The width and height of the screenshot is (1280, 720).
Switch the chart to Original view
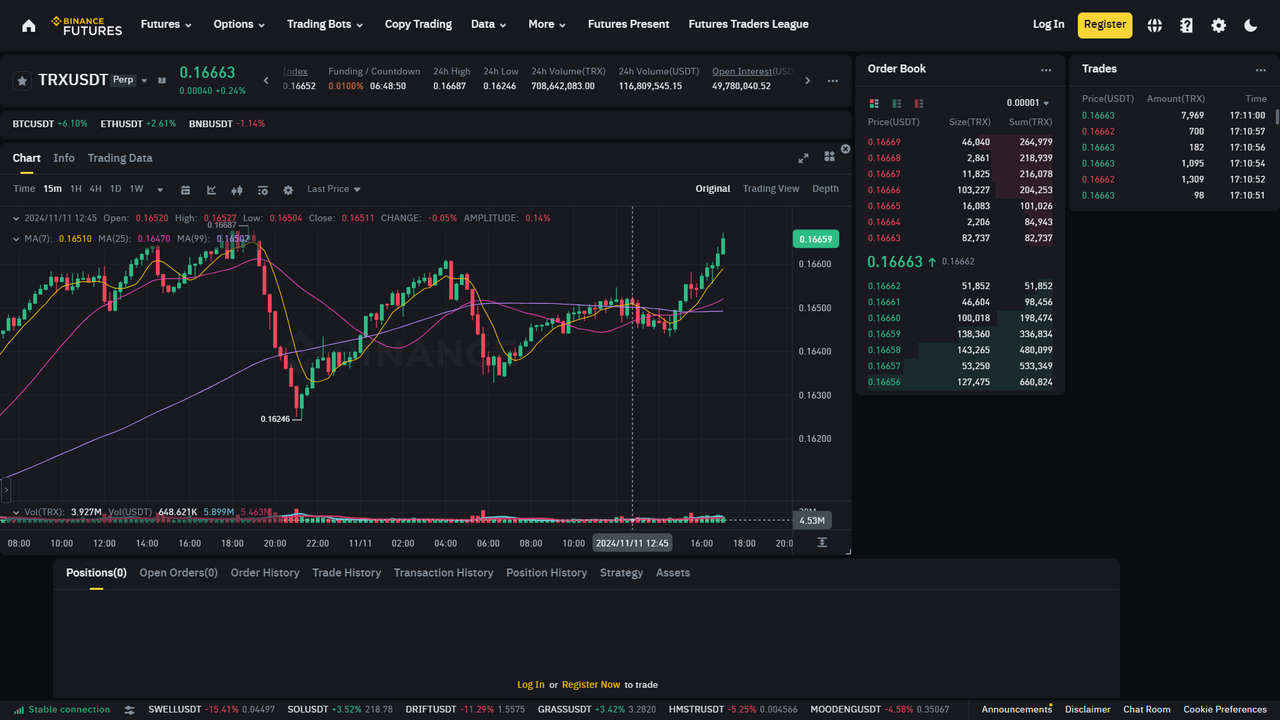[713, 189]
